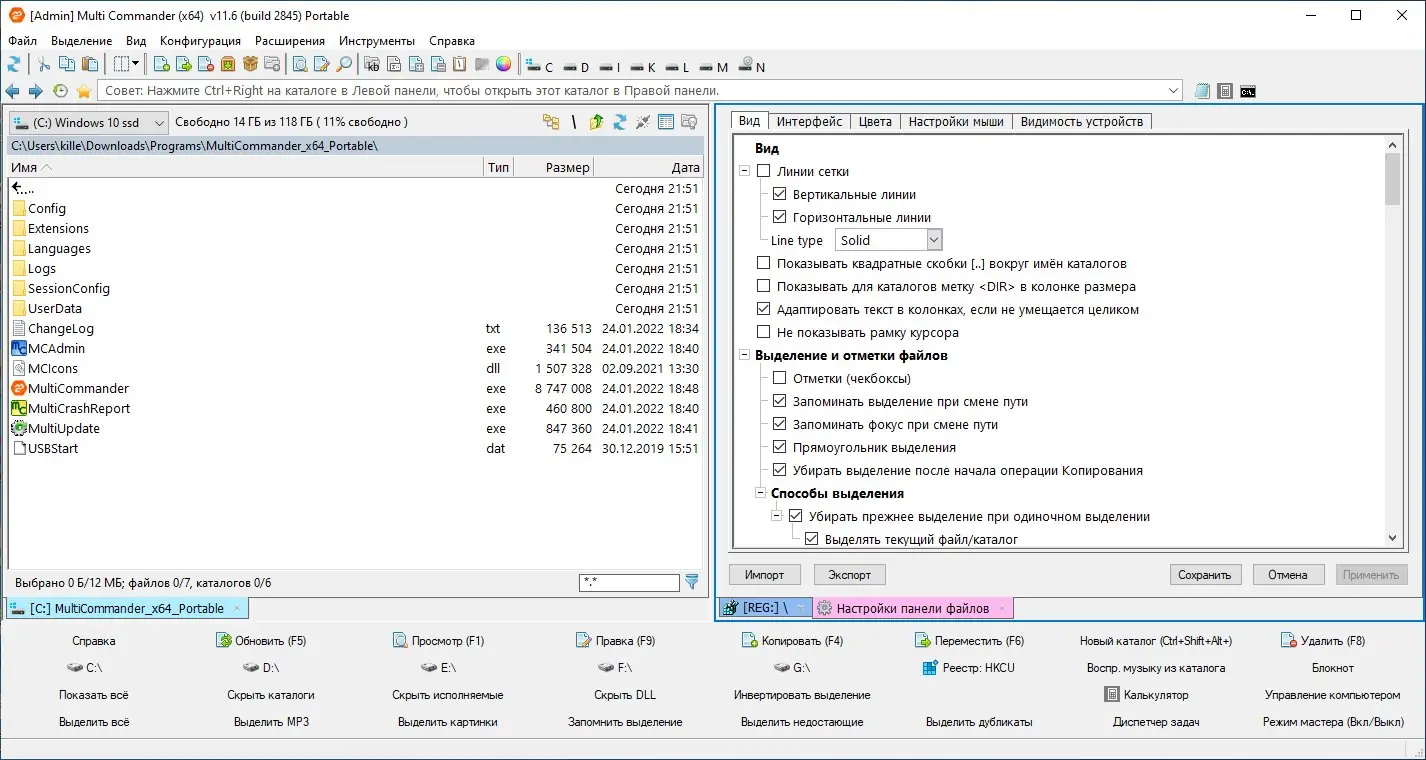Uncheck Прямоугольник выделения option

[x=780, y=447]
